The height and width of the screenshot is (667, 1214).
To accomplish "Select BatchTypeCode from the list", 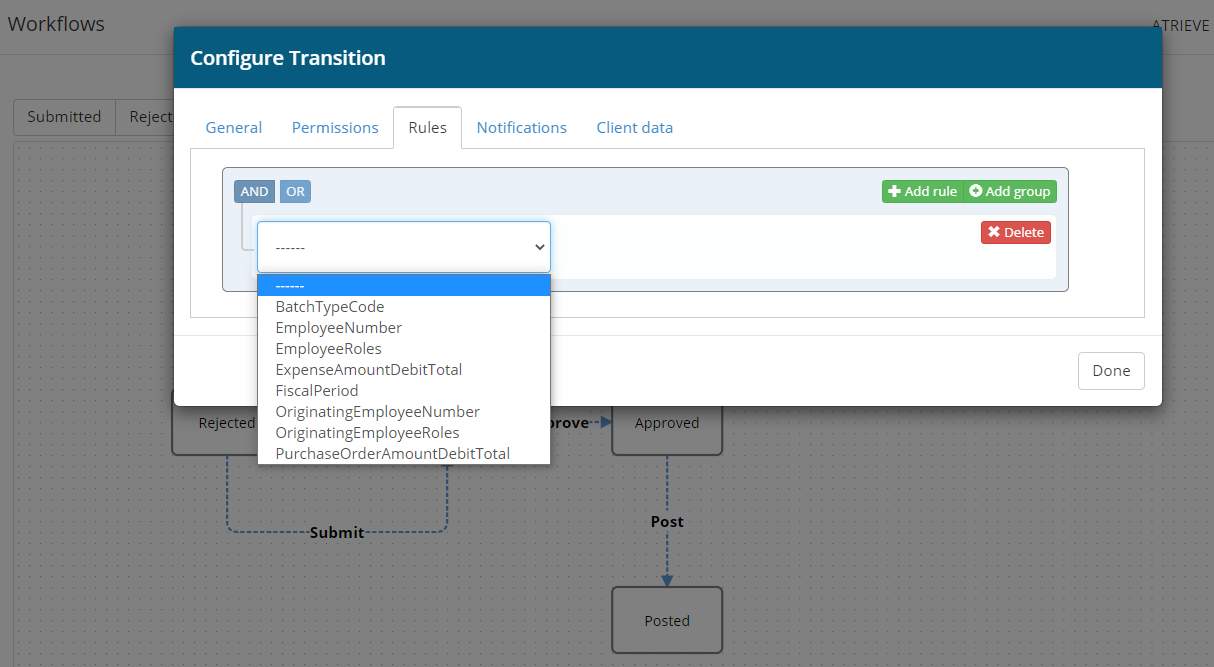I will pyautogui.click(x=330, y=307).
